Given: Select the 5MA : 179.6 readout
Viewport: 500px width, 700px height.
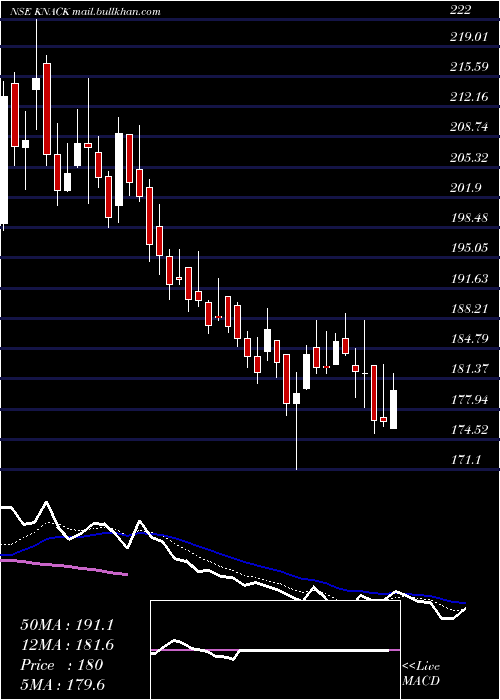Looking at the screenshot, I should coord(62,684).
